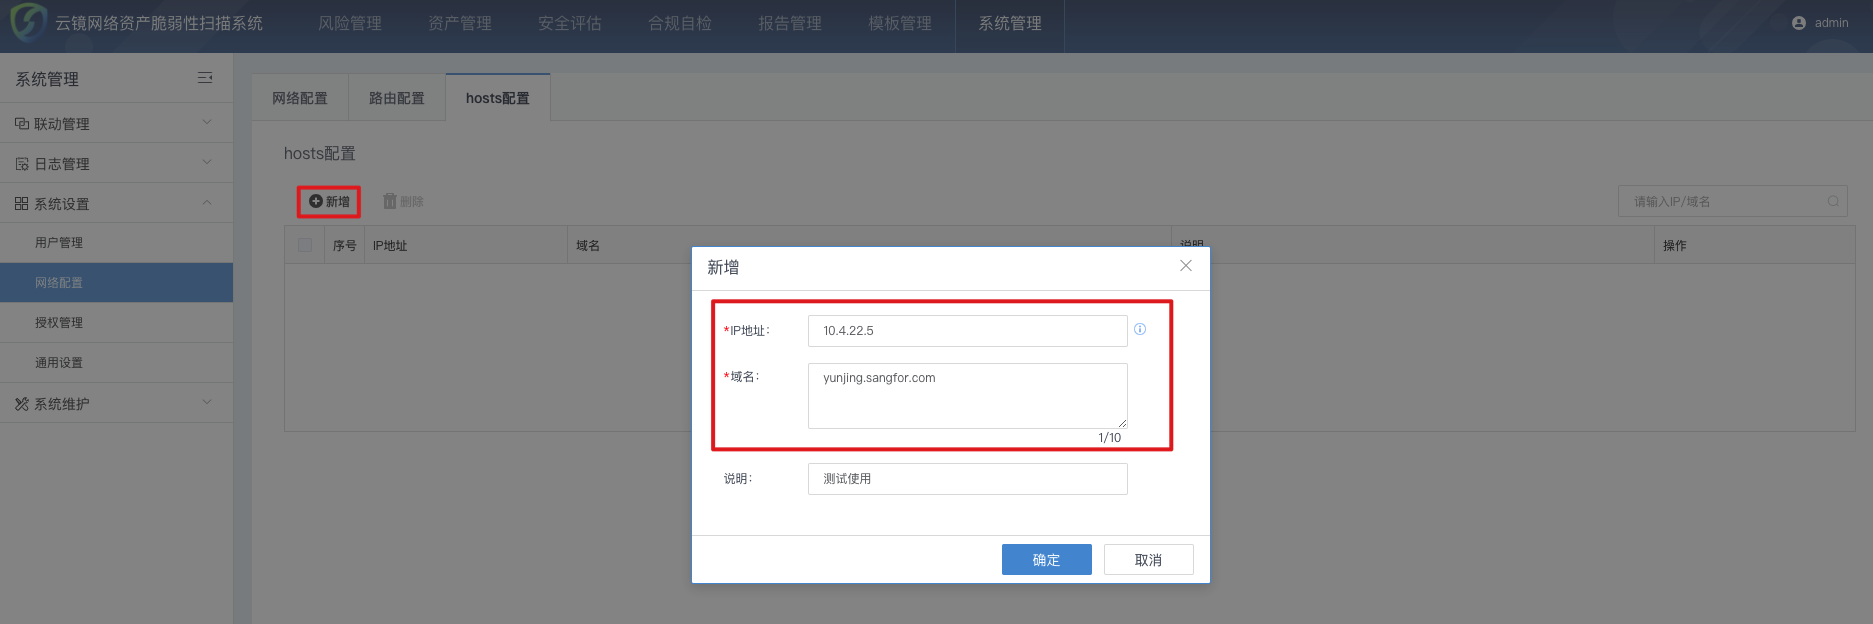
Task: Click the 系统维护 tools icon
Action: click(x=22, y=404)
